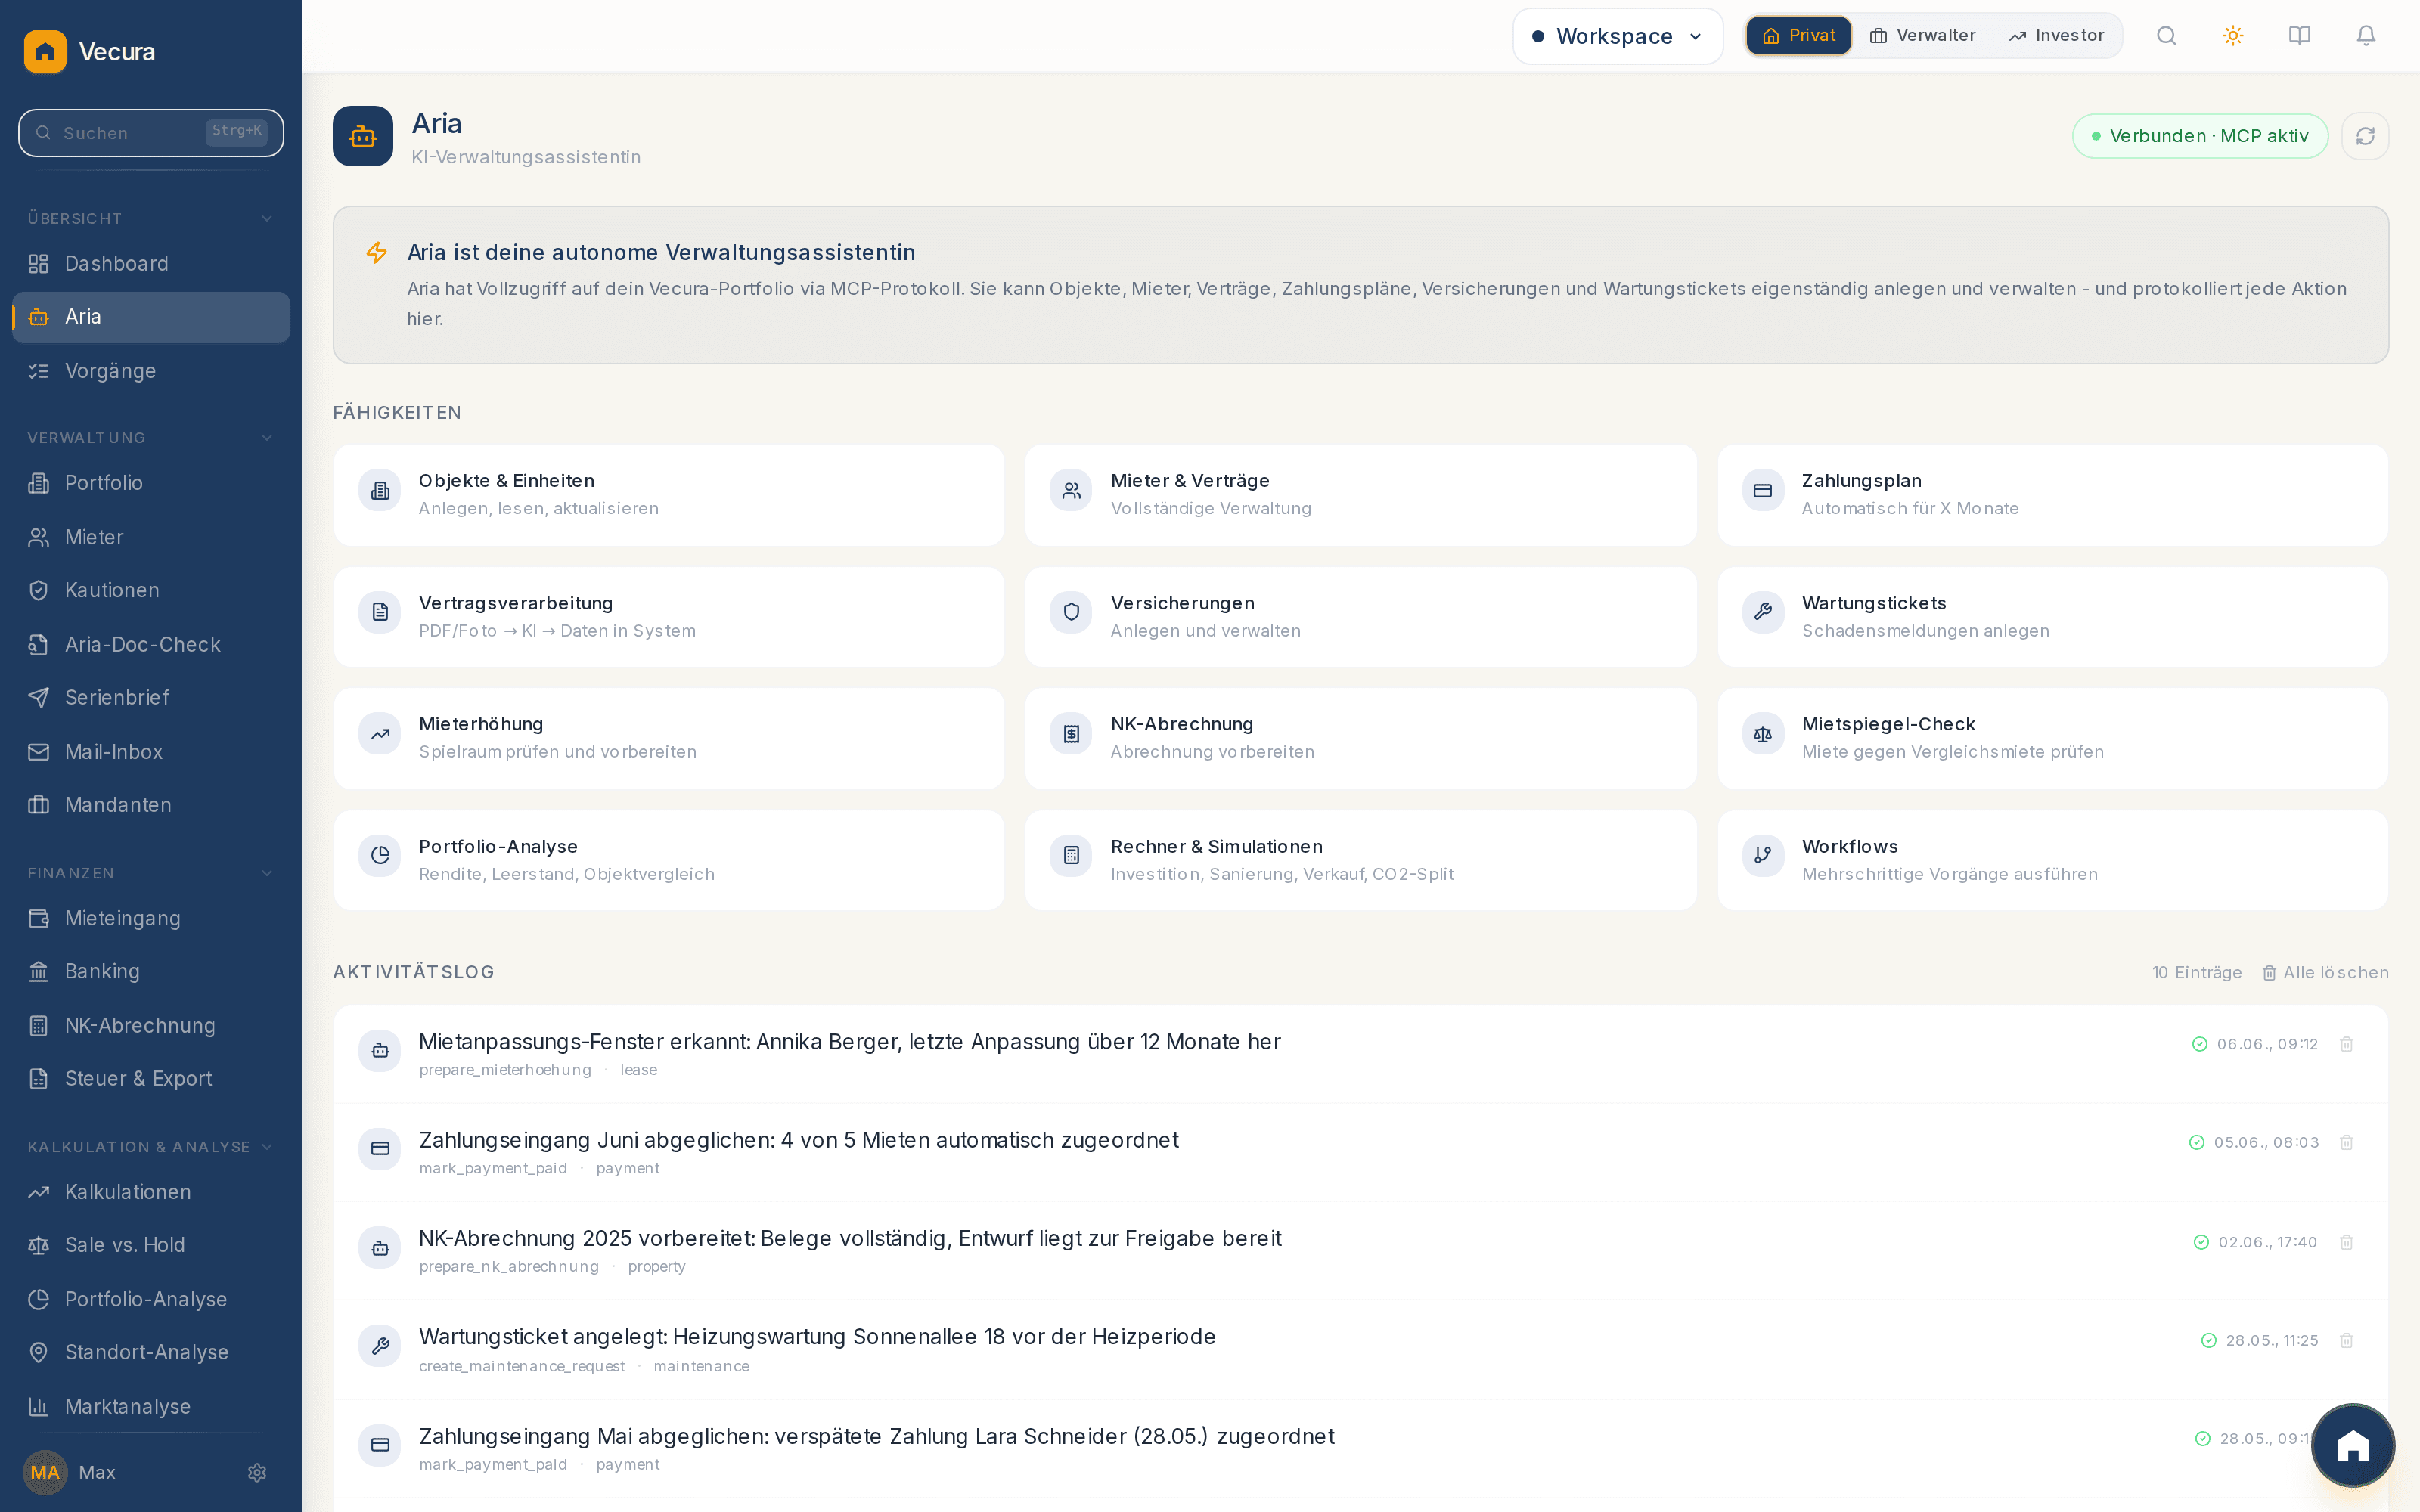The width and height of the screenshot is (2420, 1512).
Task: Click the Wartungstickets wrench icon
Action: 1763,612
